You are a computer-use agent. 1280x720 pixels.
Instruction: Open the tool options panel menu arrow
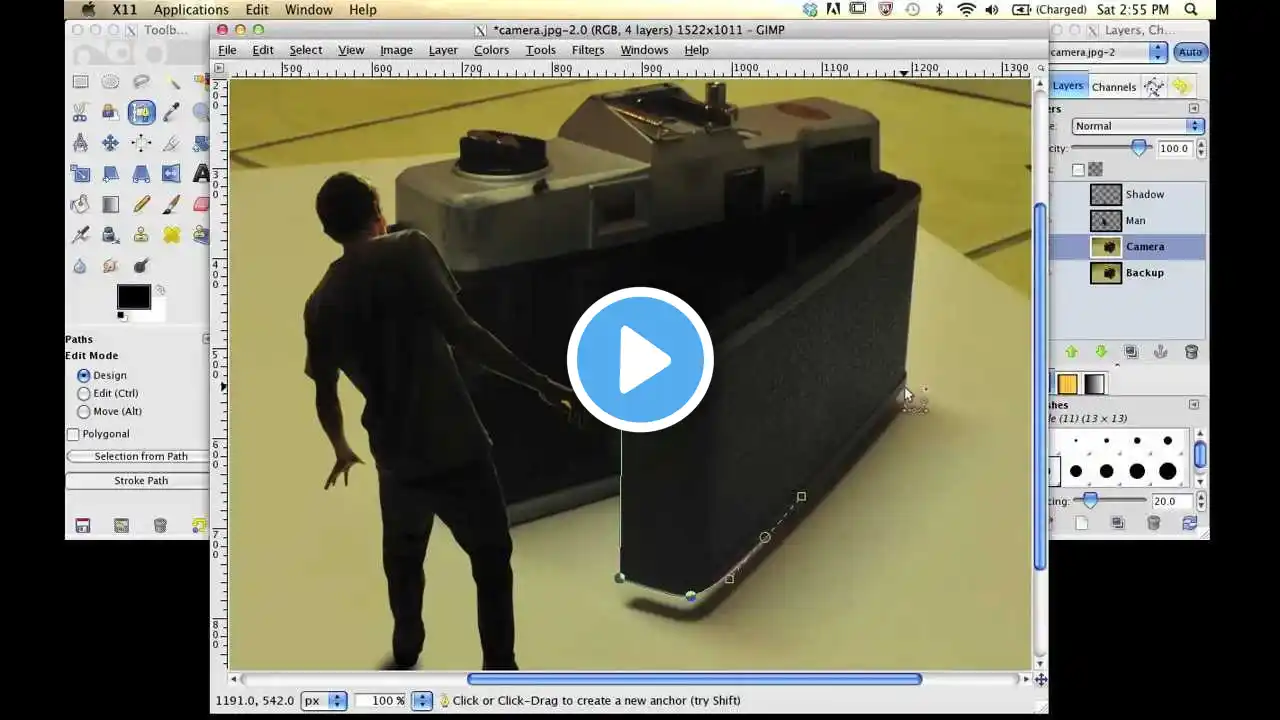(x=206, y=339)
